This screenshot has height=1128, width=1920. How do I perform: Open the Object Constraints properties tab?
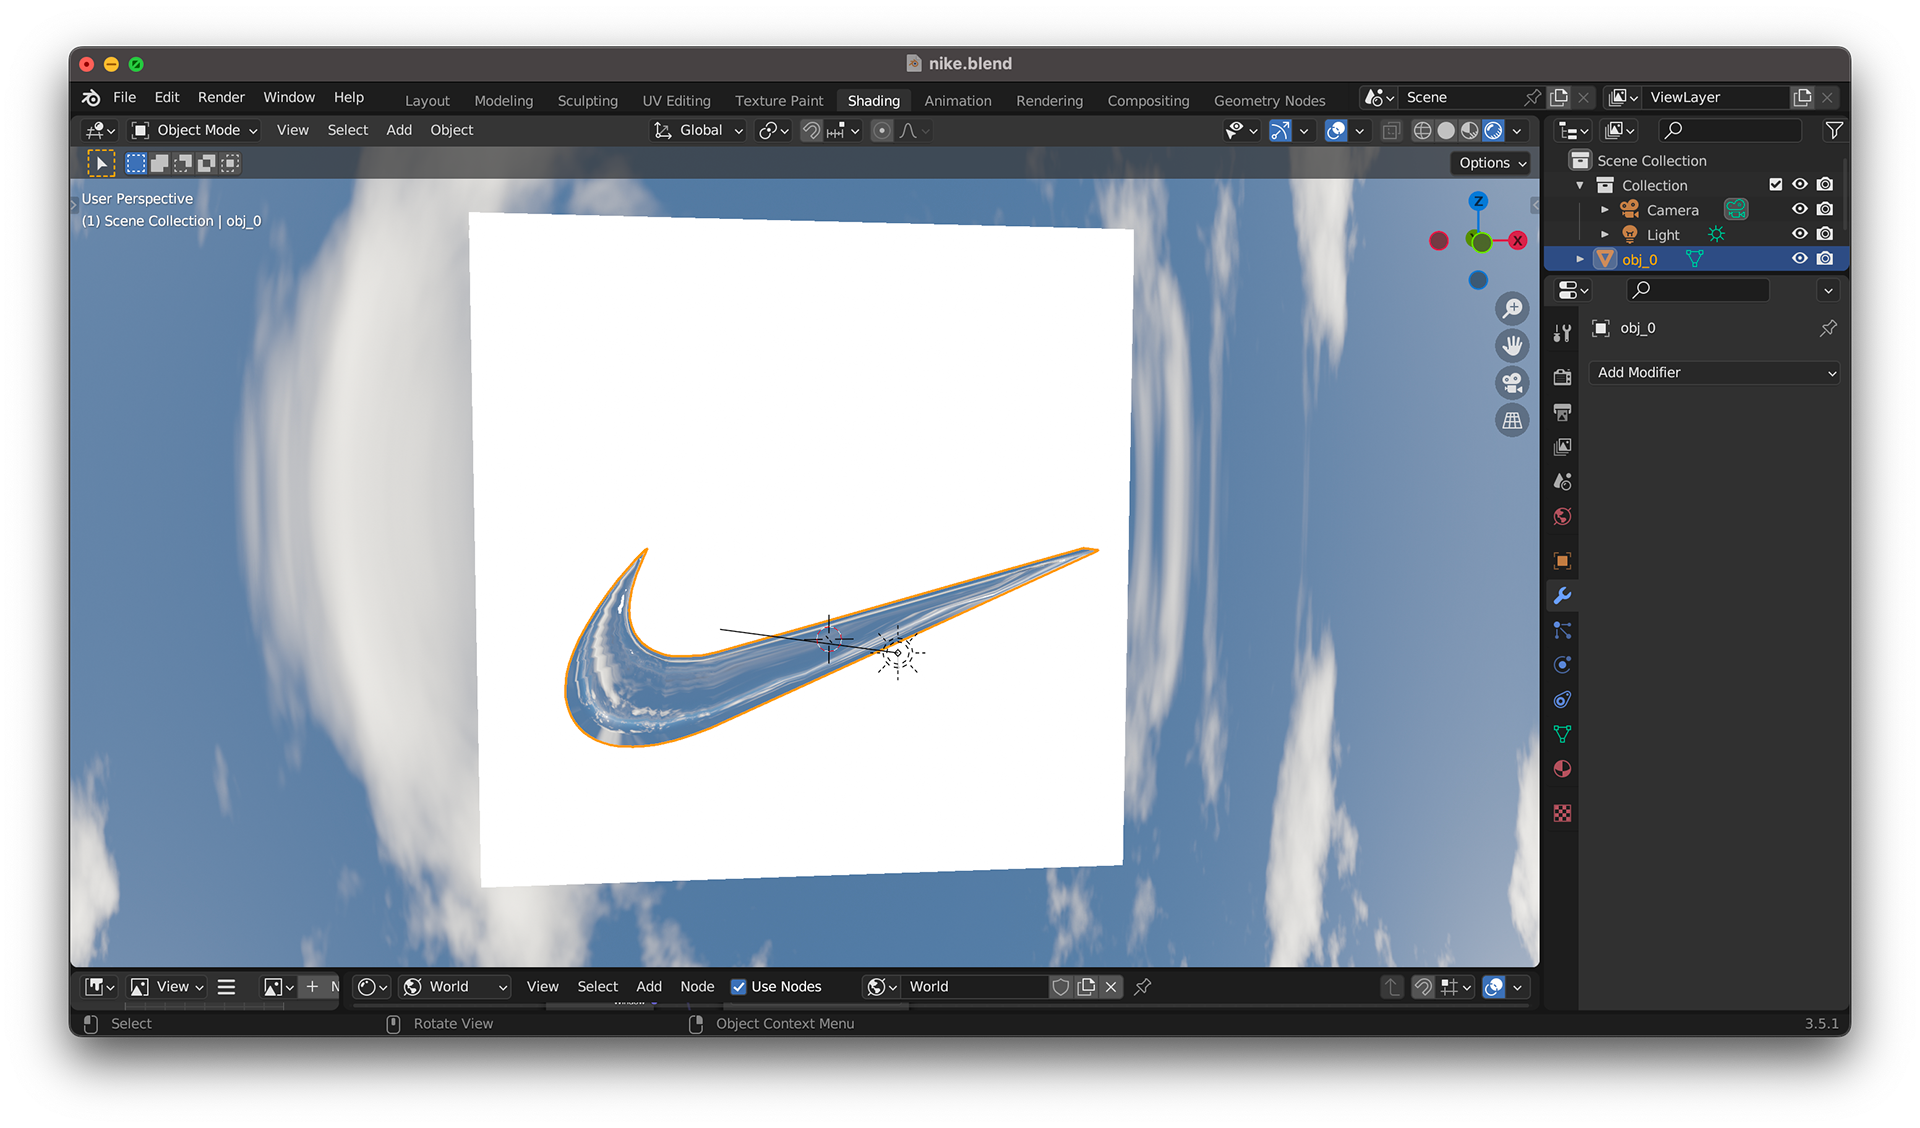click(1562, 700)
